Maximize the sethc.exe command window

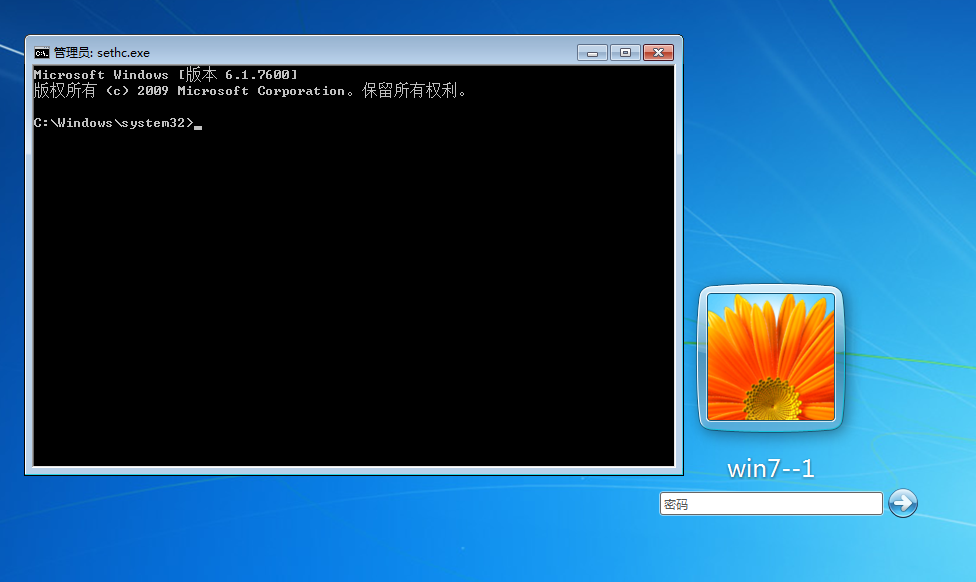tap(626, 53)
